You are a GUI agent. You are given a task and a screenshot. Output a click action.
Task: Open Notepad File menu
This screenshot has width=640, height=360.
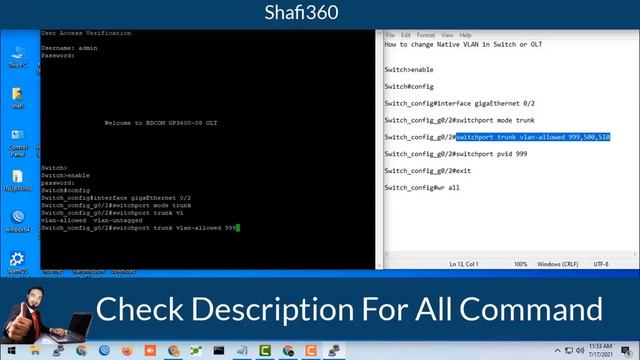tap(390, 35)
